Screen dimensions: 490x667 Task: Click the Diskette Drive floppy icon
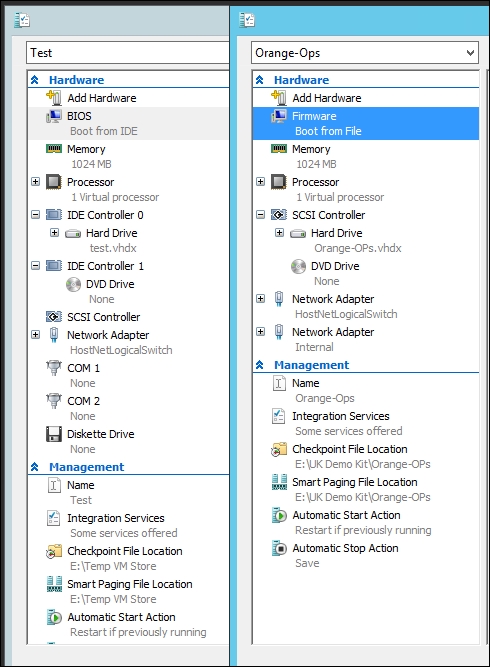[54, 434]
